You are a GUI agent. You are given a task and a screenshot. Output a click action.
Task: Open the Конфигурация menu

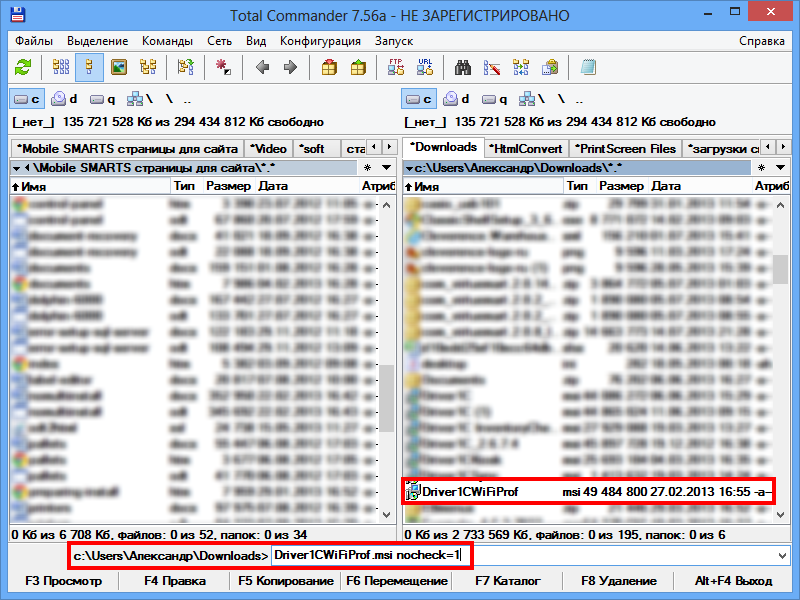(320, 41)
